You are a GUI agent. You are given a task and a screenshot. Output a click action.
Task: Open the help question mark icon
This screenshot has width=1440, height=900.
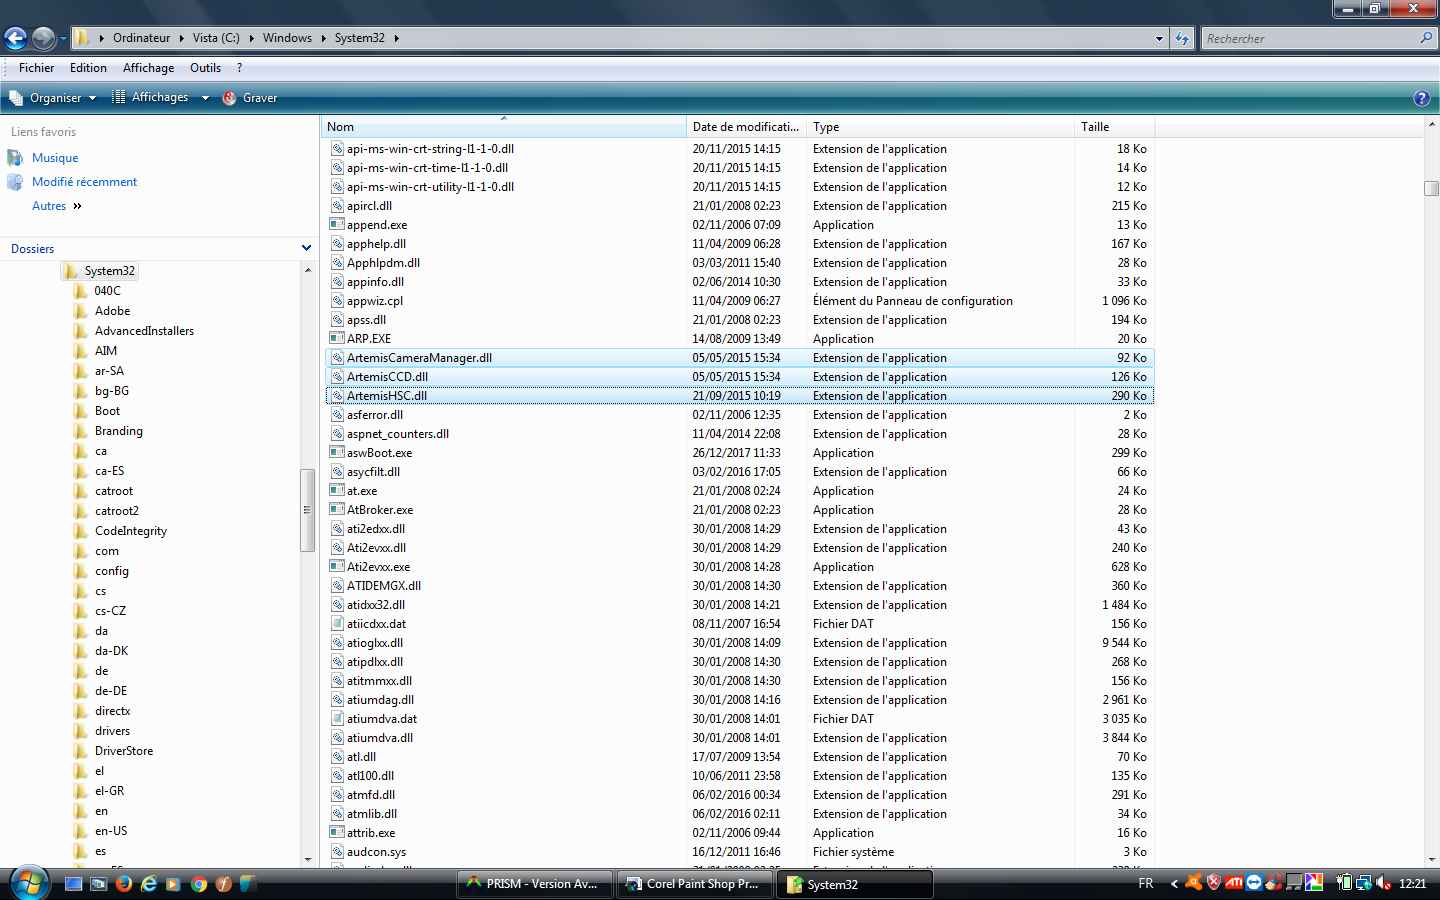click(x=1421, y=98)
